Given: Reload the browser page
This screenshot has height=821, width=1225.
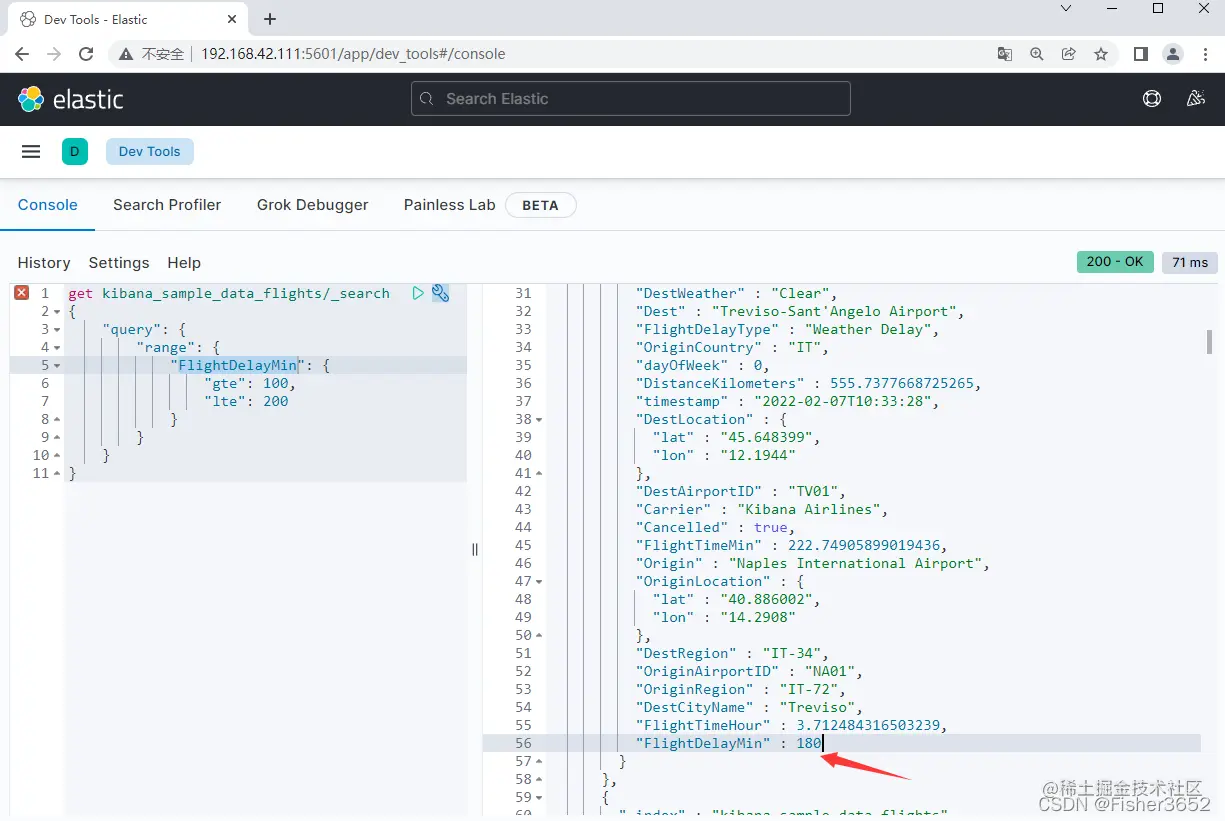Looking at the screenshot, I should (87, 54).
